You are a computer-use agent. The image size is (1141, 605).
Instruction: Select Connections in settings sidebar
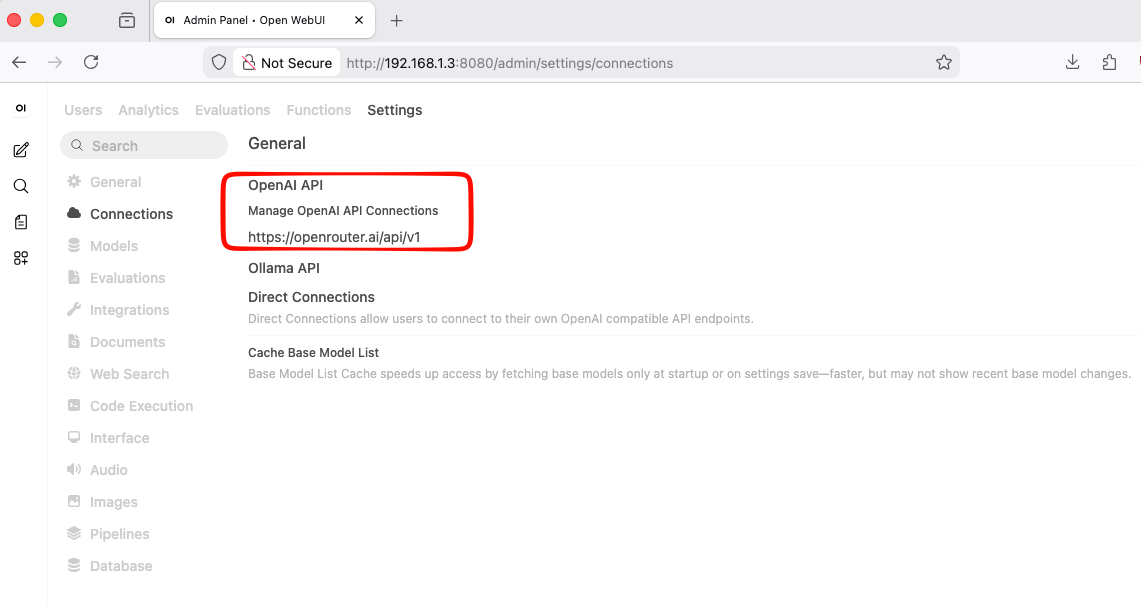(131, 214)
